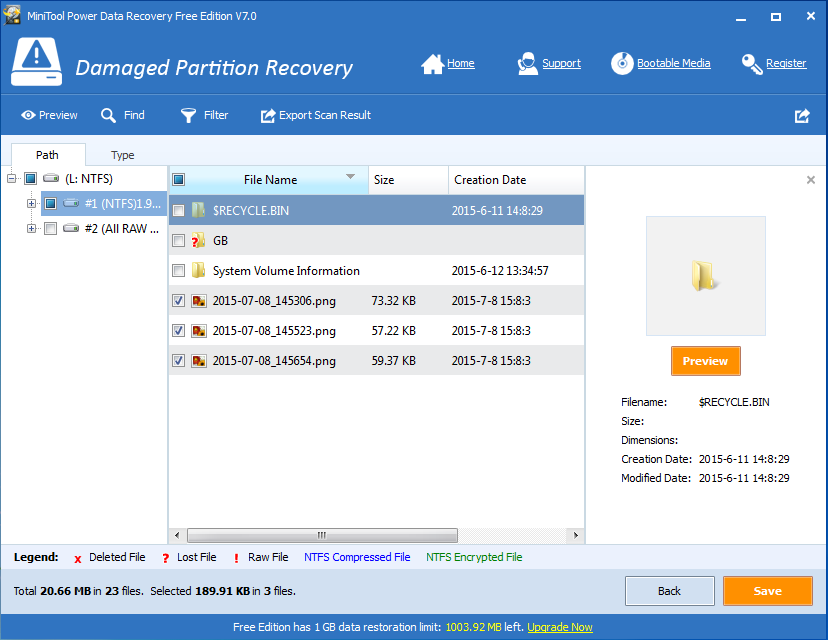Click the $RECYCLE.BIN folder icon
The width and height of the screenshot is (828, 640).
coord(199,210)
